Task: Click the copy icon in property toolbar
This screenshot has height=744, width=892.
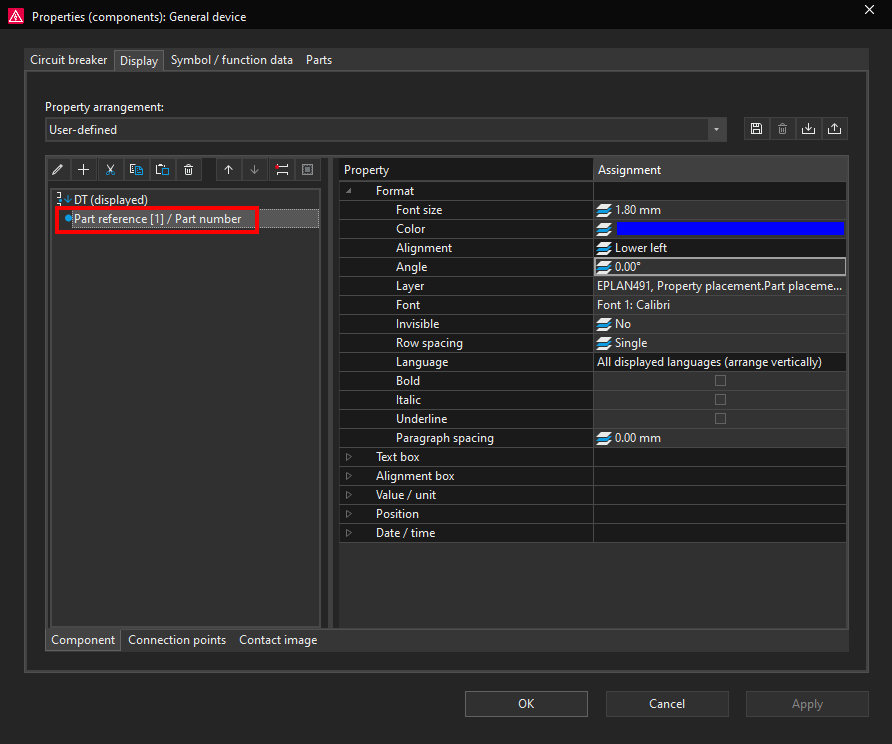Action: point(136,170)
